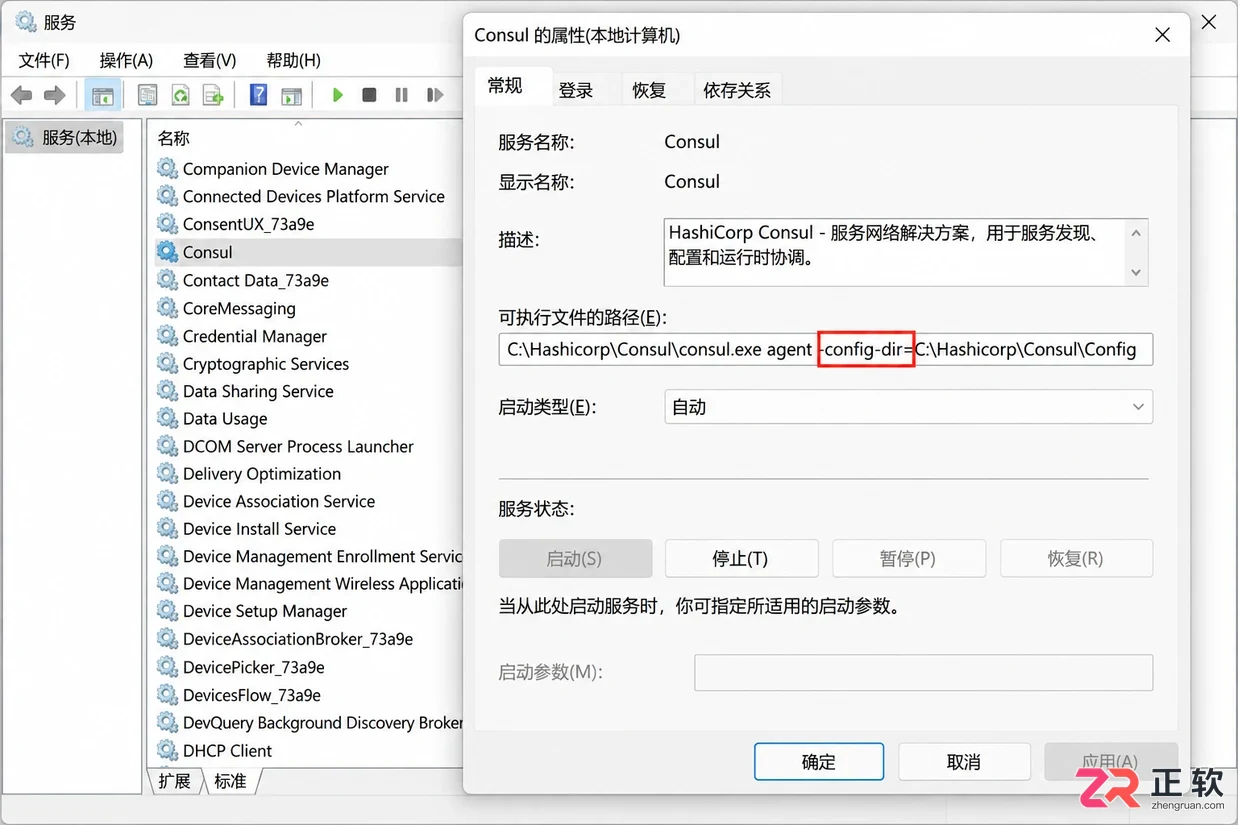Image resolution: width=1238 pixels, height=825 pixels.
Task: Click description box scroll up arrow
Action: click(x=1136, y=233)
